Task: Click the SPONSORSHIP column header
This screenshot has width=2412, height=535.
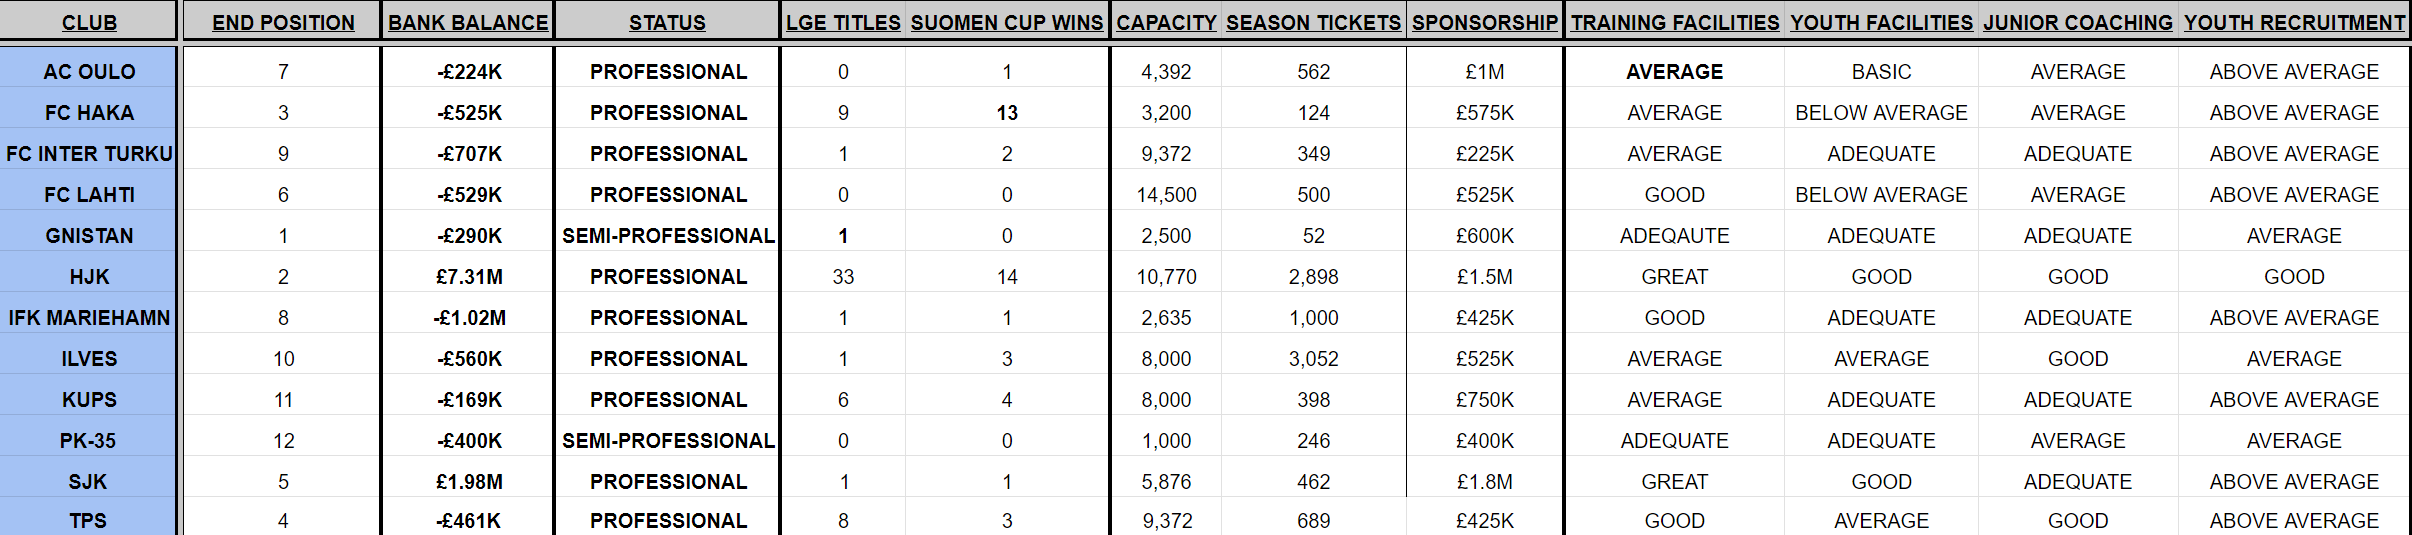Action: point(1485,22)
